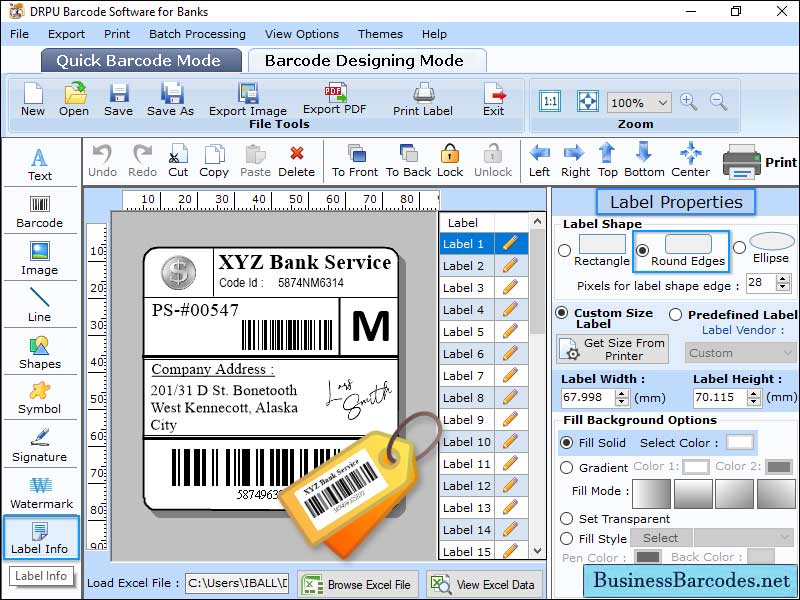Select Label 5 from the label list
Screen dimensions: 800x600
coord(464,332)
